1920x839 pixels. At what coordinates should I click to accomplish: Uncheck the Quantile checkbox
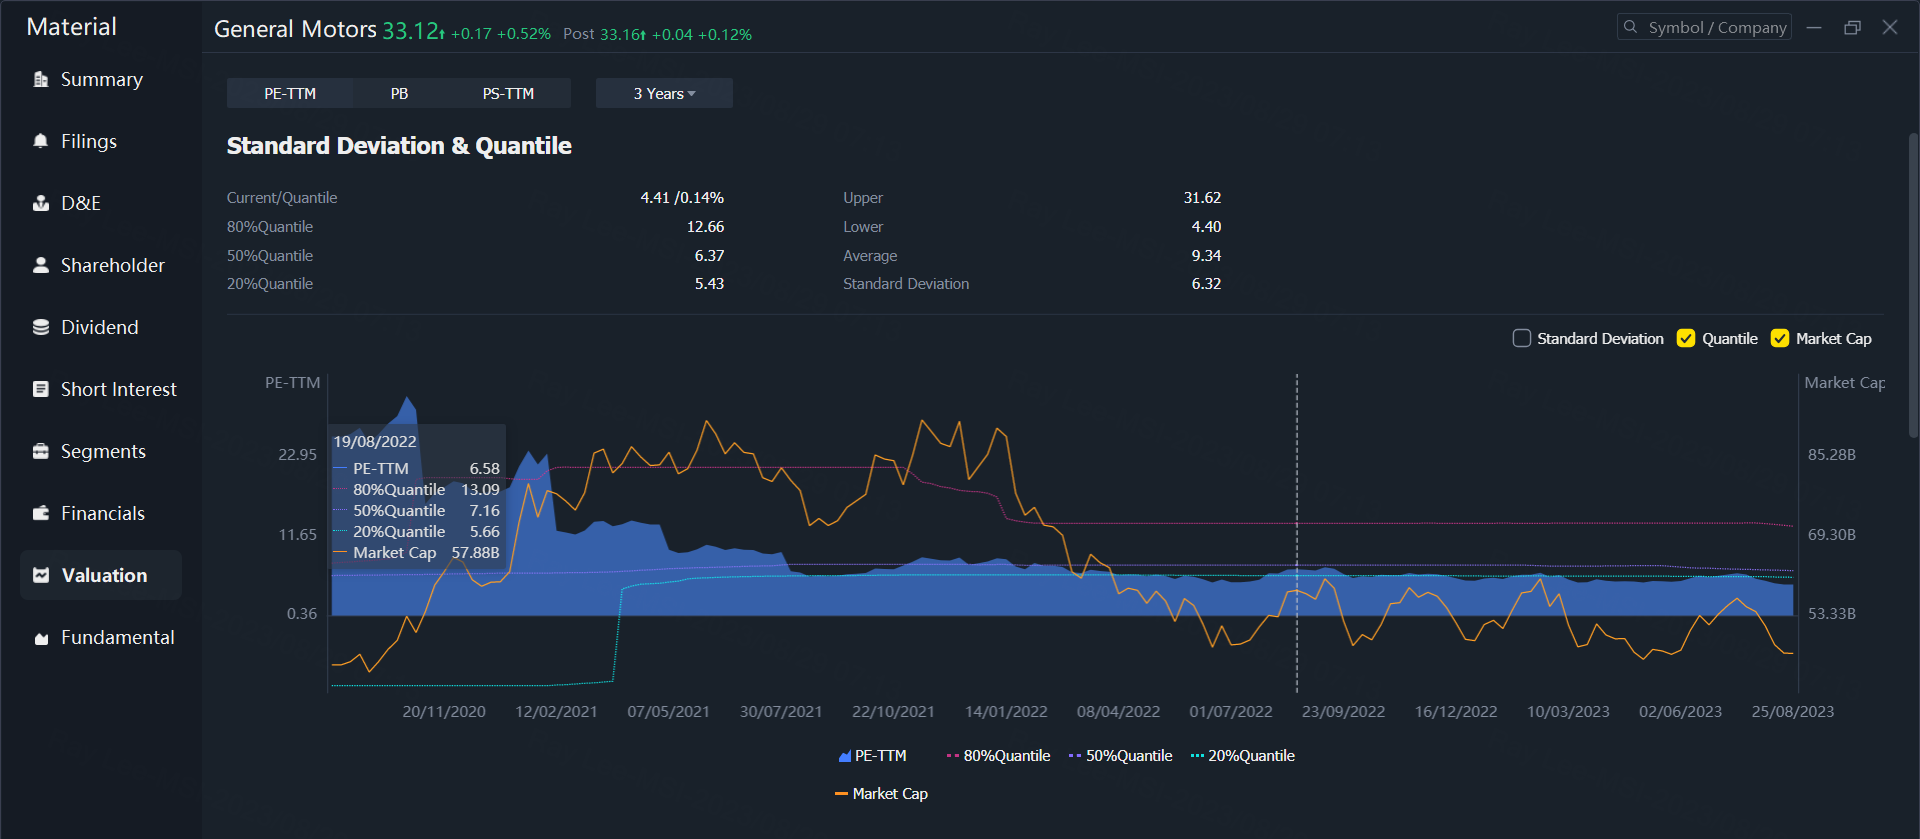point(1686,338)
